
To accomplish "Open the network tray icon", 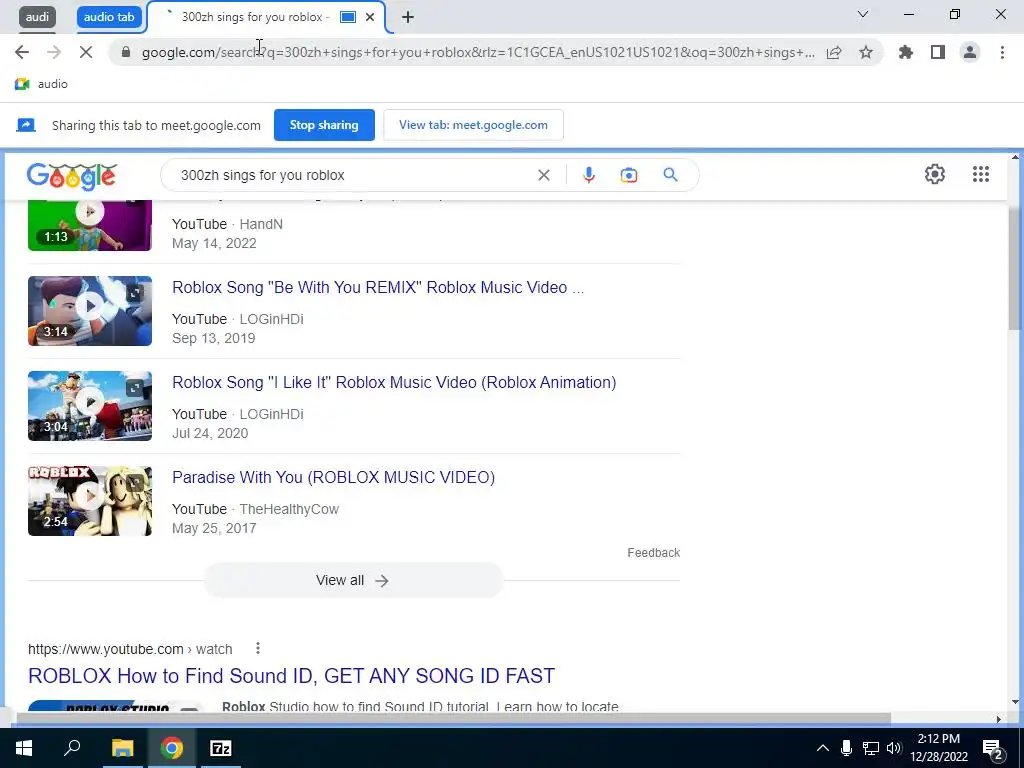I will coord(871,748).
